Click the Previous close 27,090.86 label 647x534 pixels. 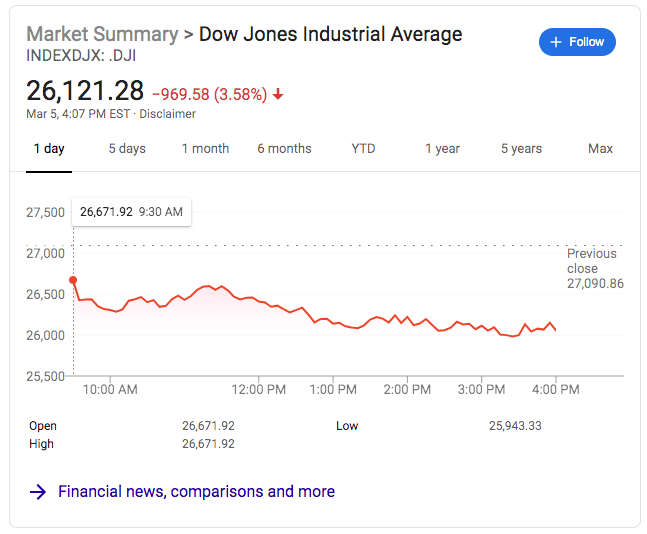point(595,269)
